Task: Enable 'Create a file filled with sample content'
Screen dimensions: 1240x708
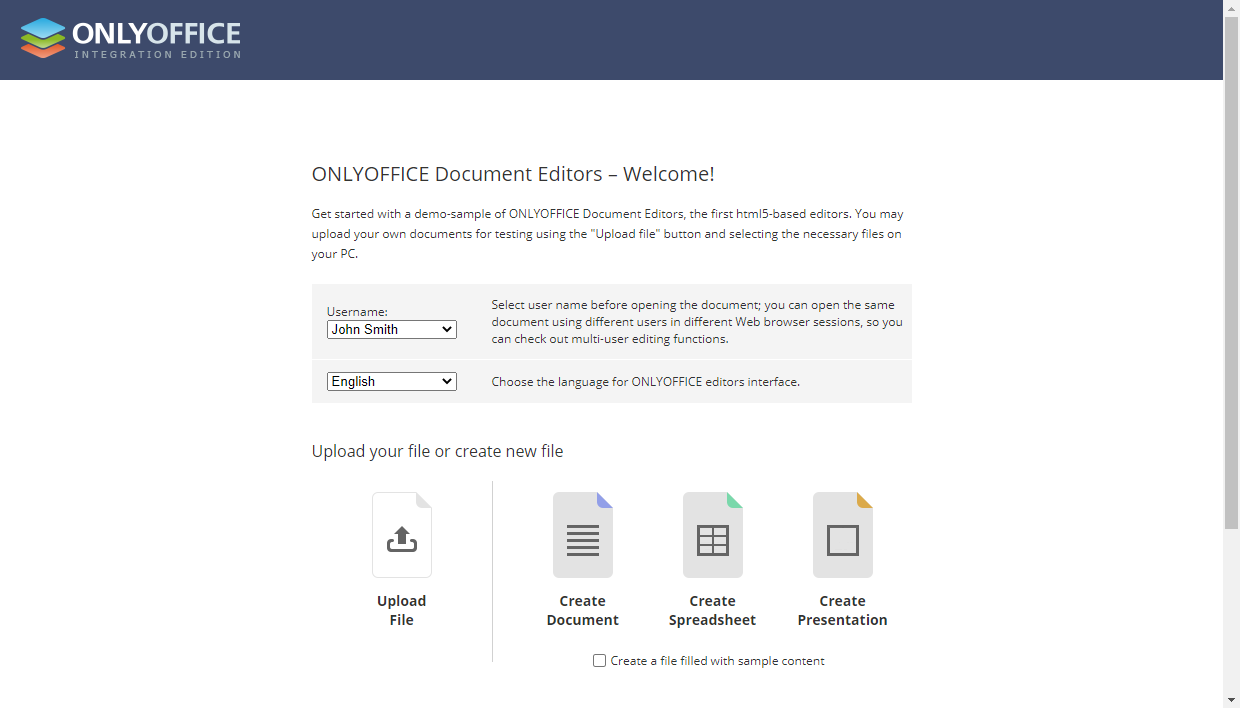Action: click(x=600, y=661)
